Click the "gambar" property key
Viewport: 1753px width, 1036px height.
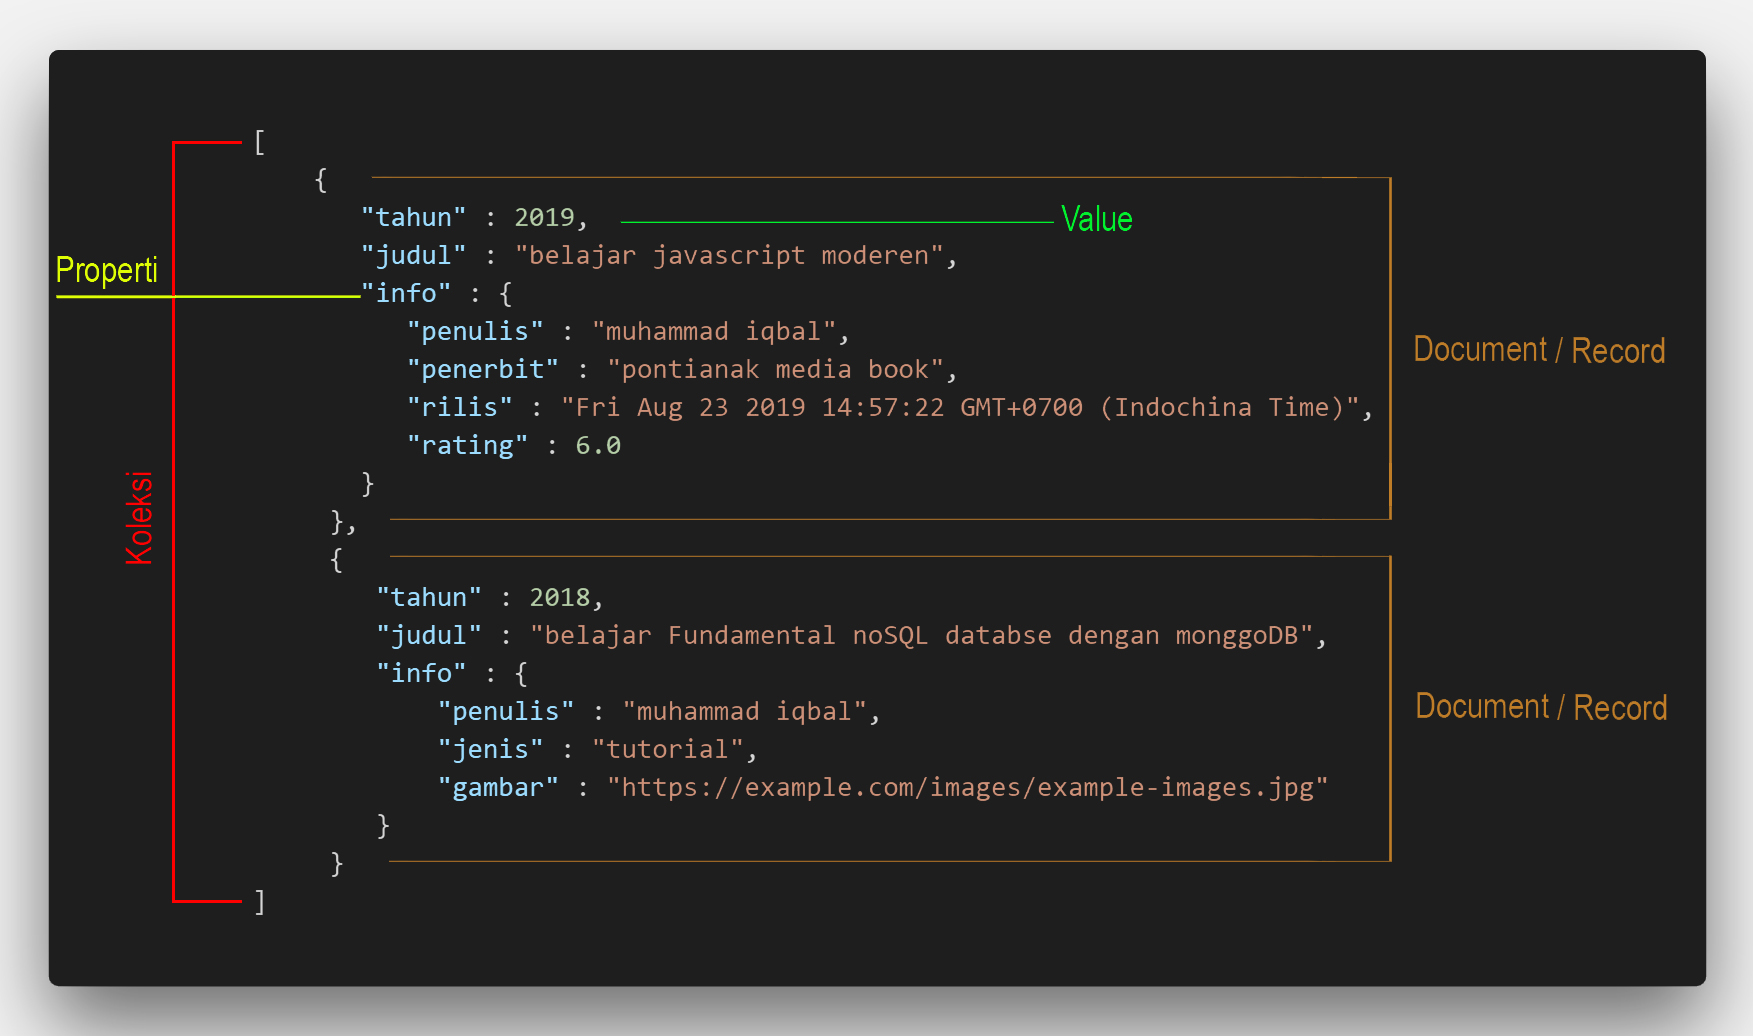point(497,788)
